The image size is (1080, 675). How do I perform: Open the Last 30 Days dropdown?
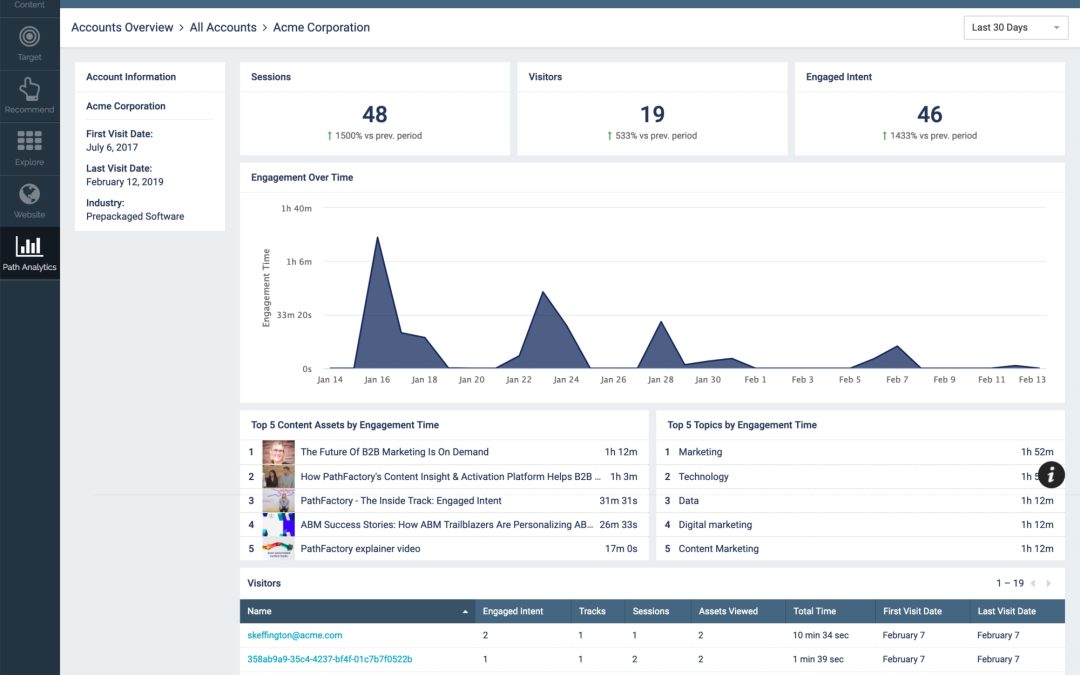click(1015, 28)
